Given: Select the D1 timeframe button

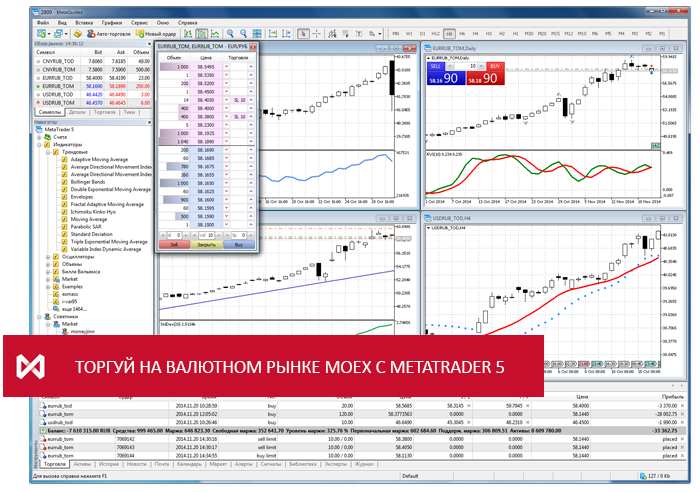Looking at the screenshot, I should click(422, 34).
